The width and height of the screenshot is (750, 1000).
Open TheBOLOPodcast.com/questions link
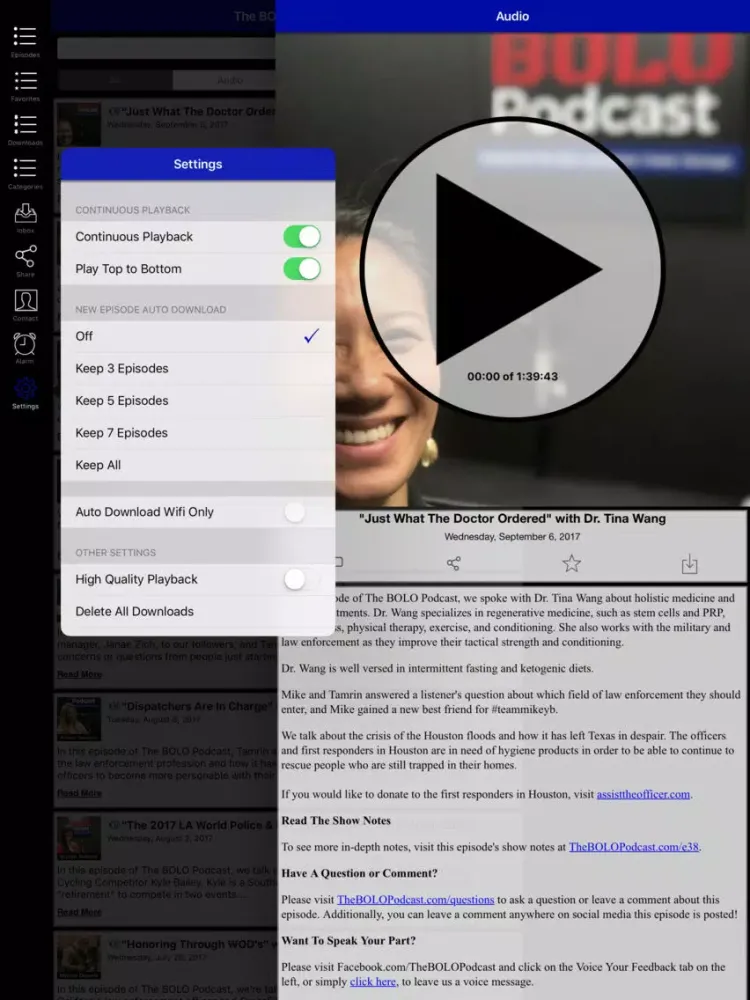[x=415, y=899]
